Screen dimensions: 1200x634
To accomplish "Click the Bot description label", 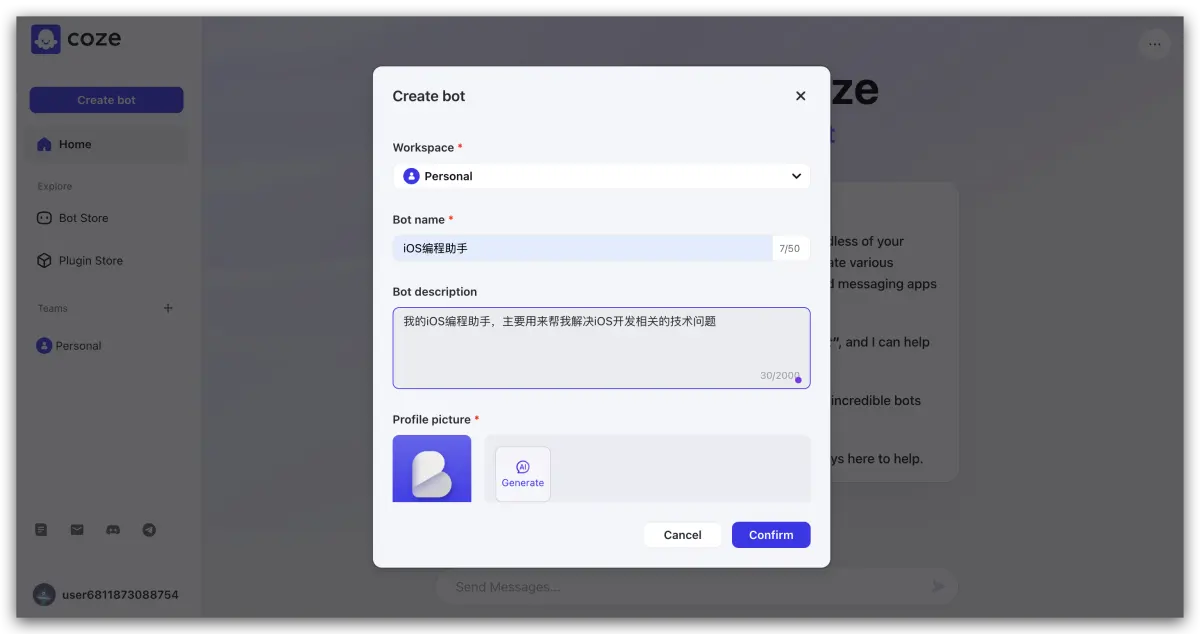I will 435,292.
